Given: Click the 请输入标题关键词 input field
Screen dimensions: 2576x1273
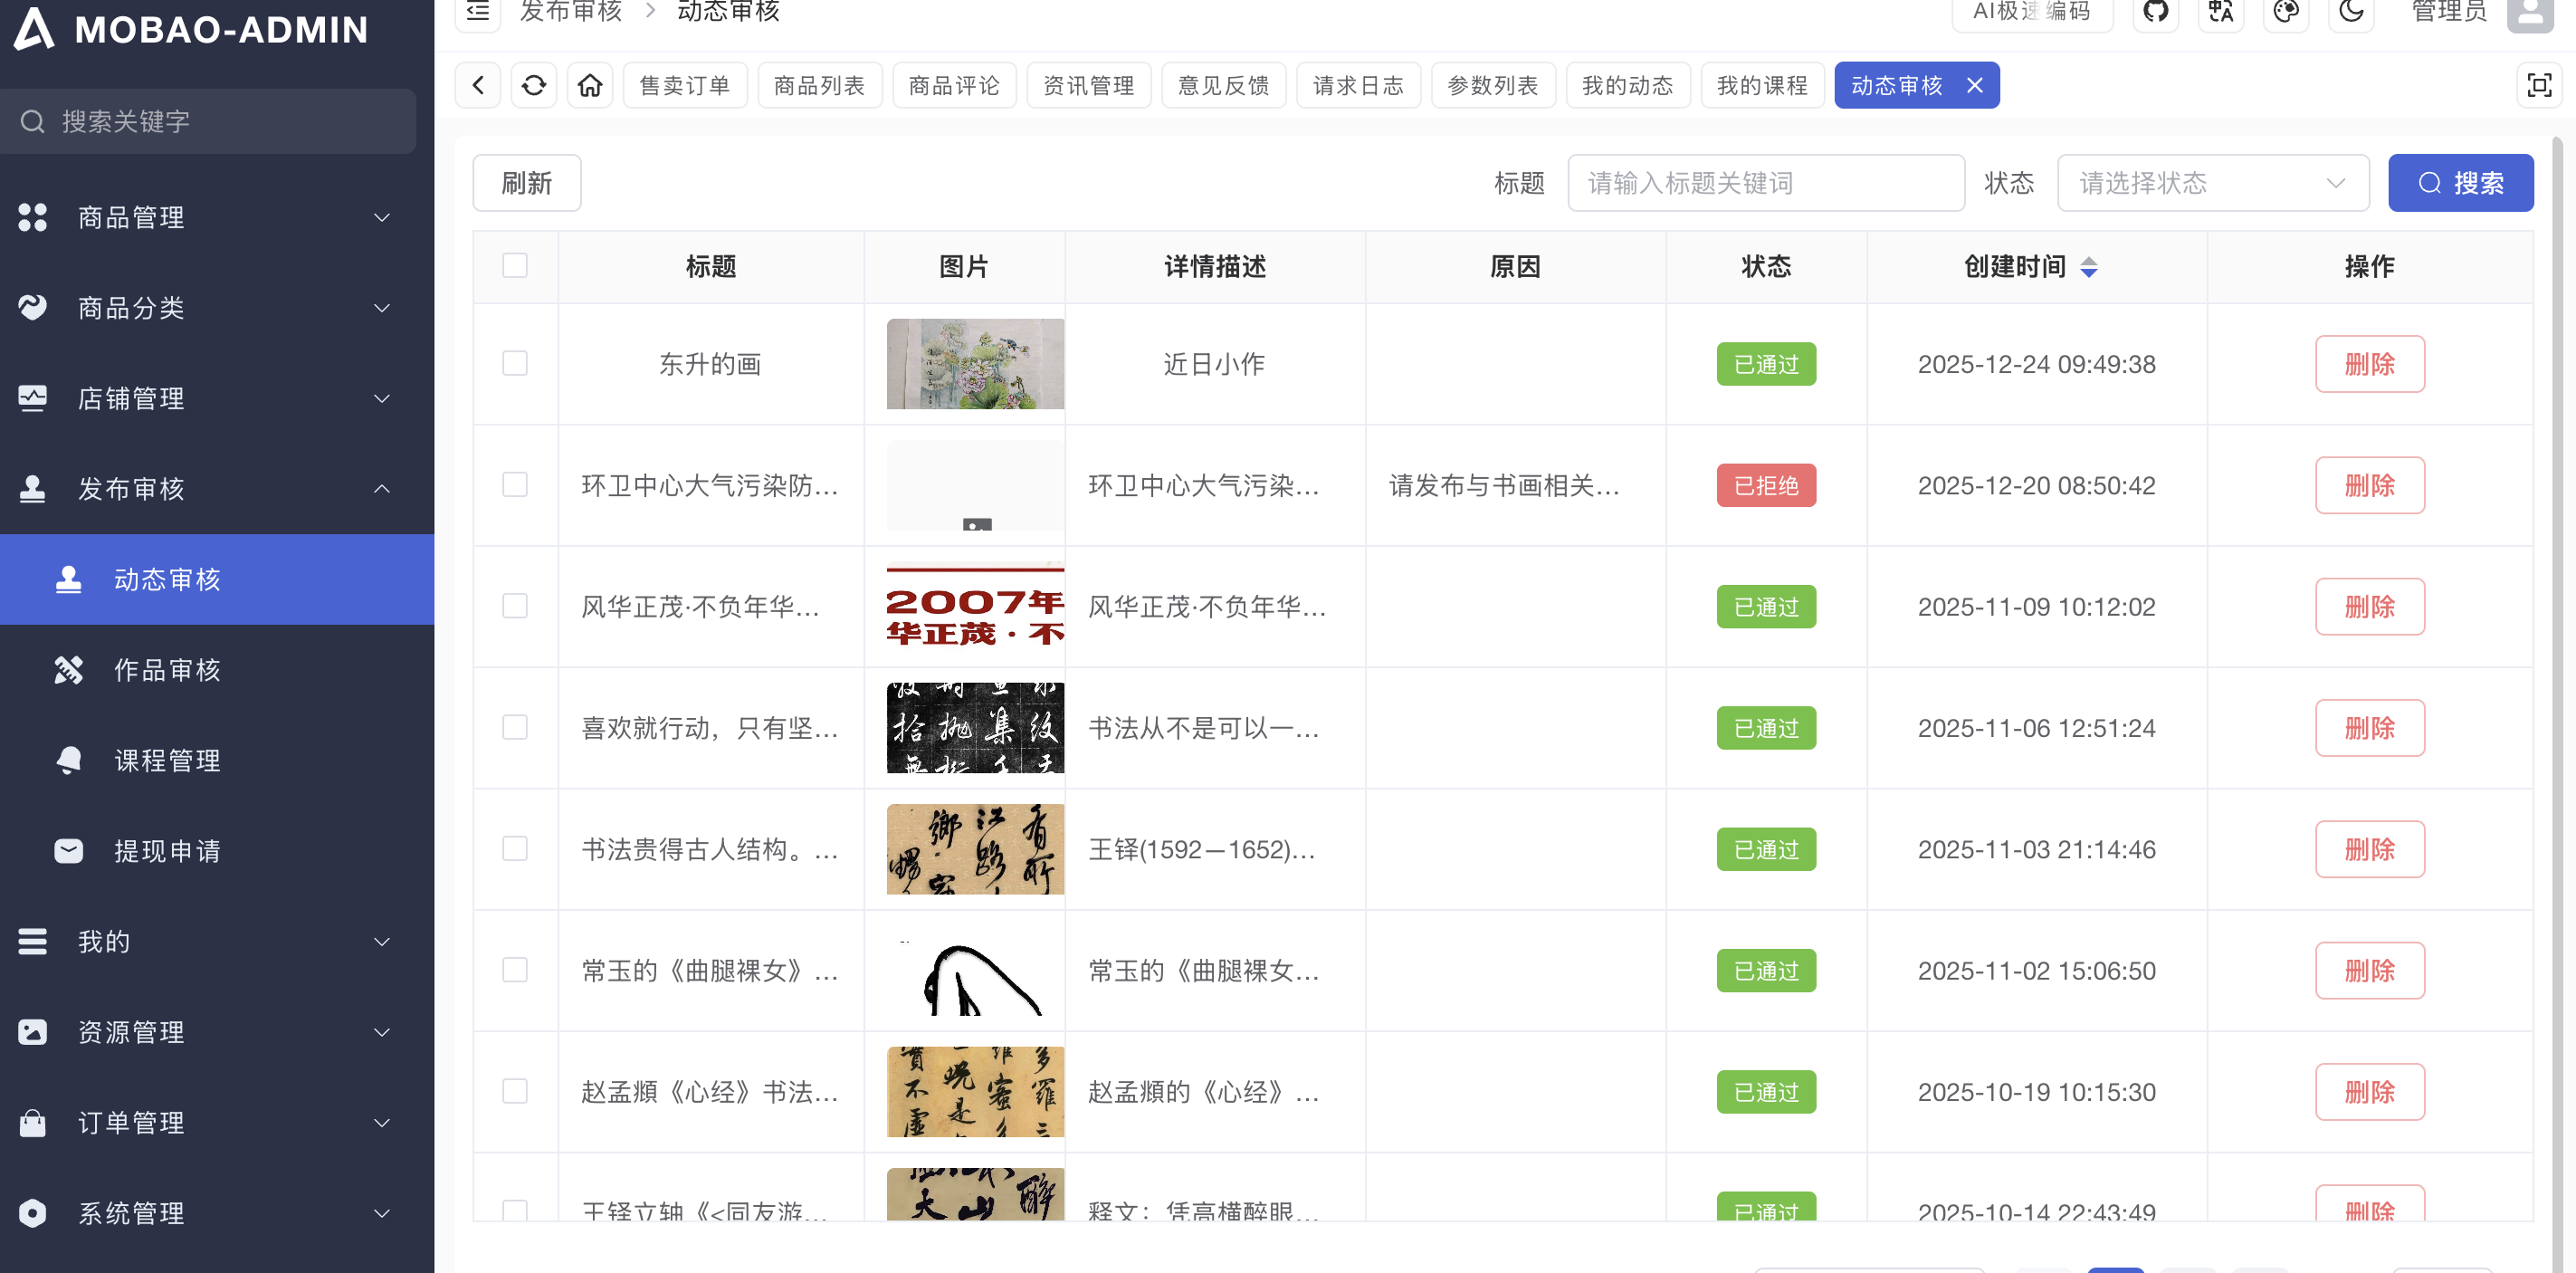Looking at the screenshot, I should [x=1765, y=183].
